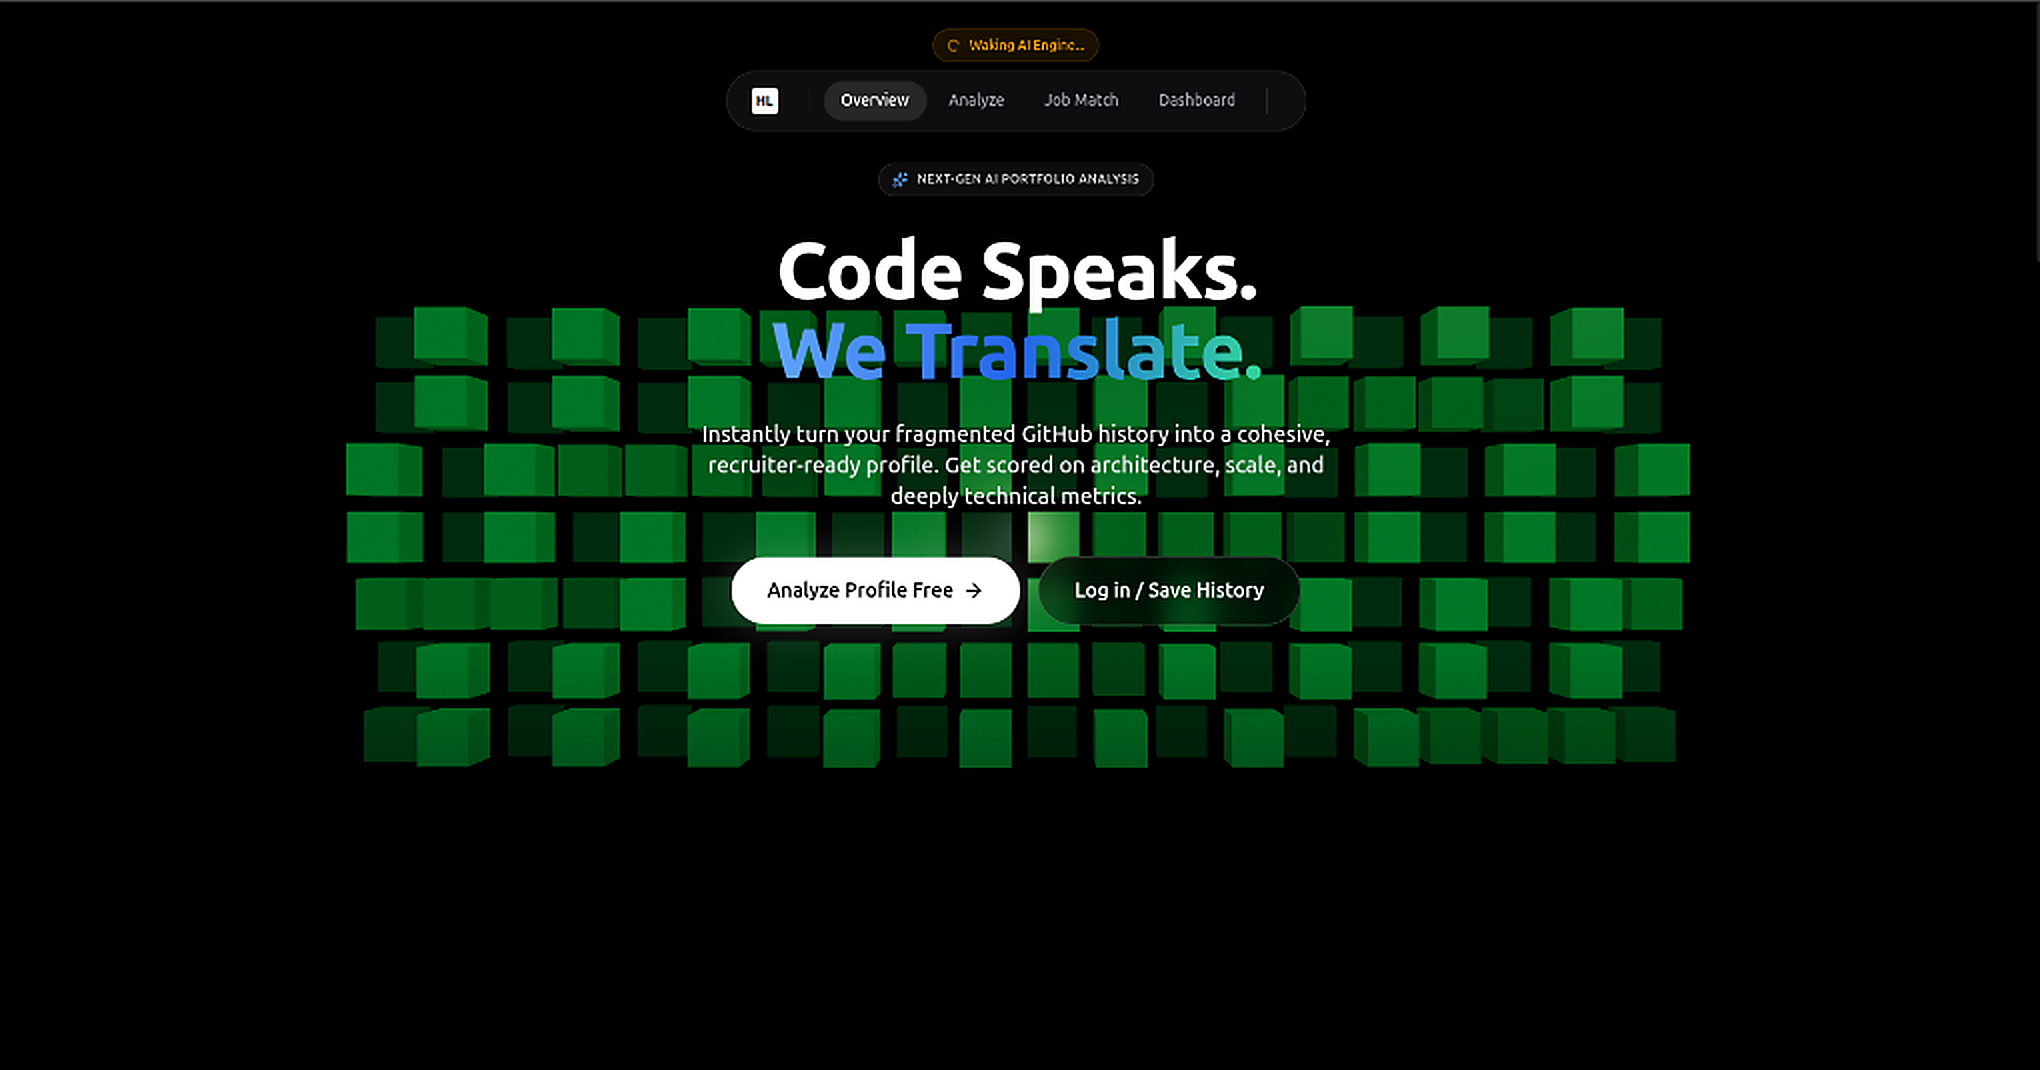
Task: Open the Dashboard tab
Action: click(x=1197, y=101)
